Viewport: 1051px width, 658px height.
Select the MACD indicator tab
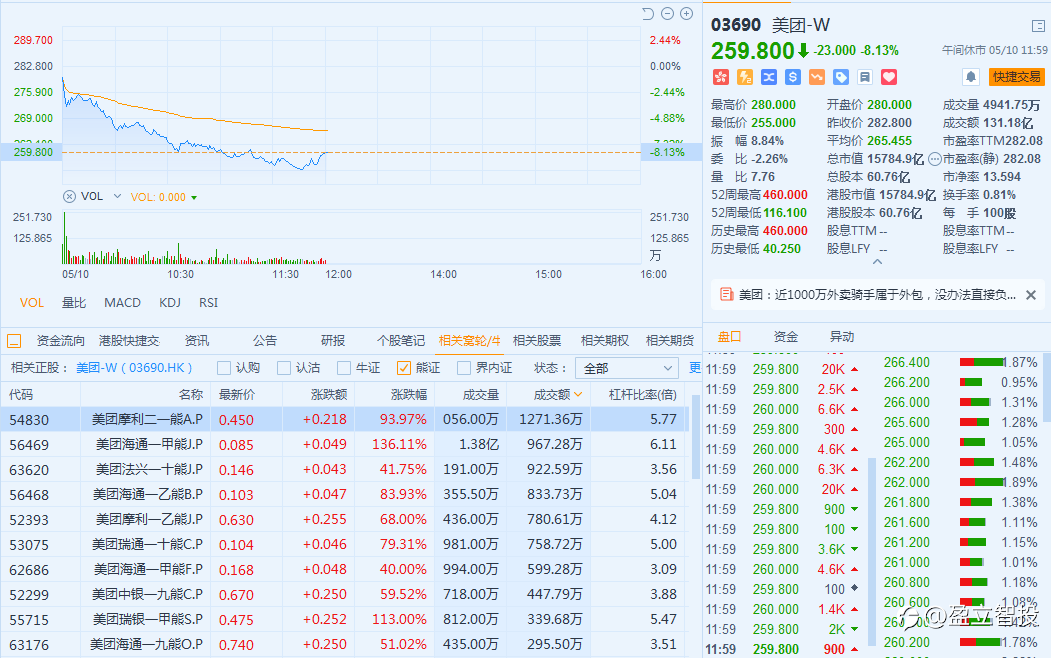(x=123, y=302)
